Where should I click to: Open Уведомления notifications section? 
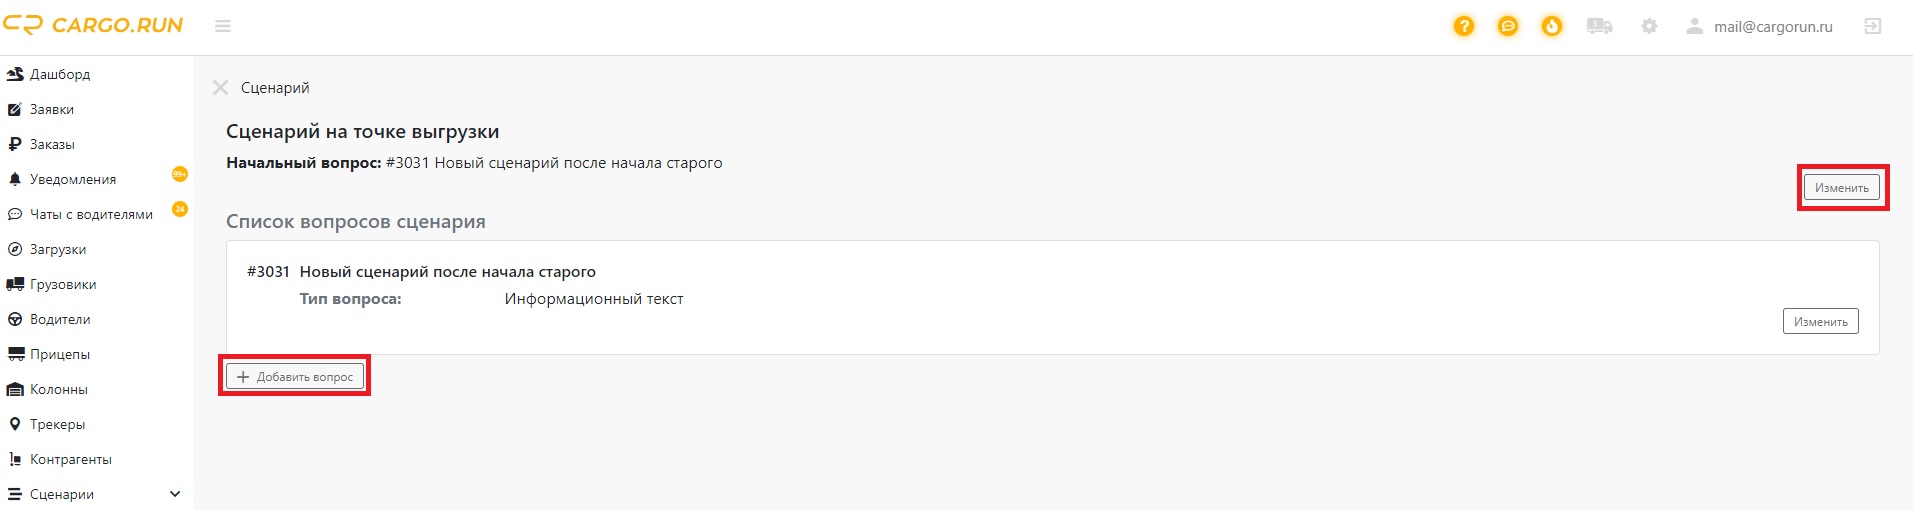pyautogui.click(x=73, y=179)
